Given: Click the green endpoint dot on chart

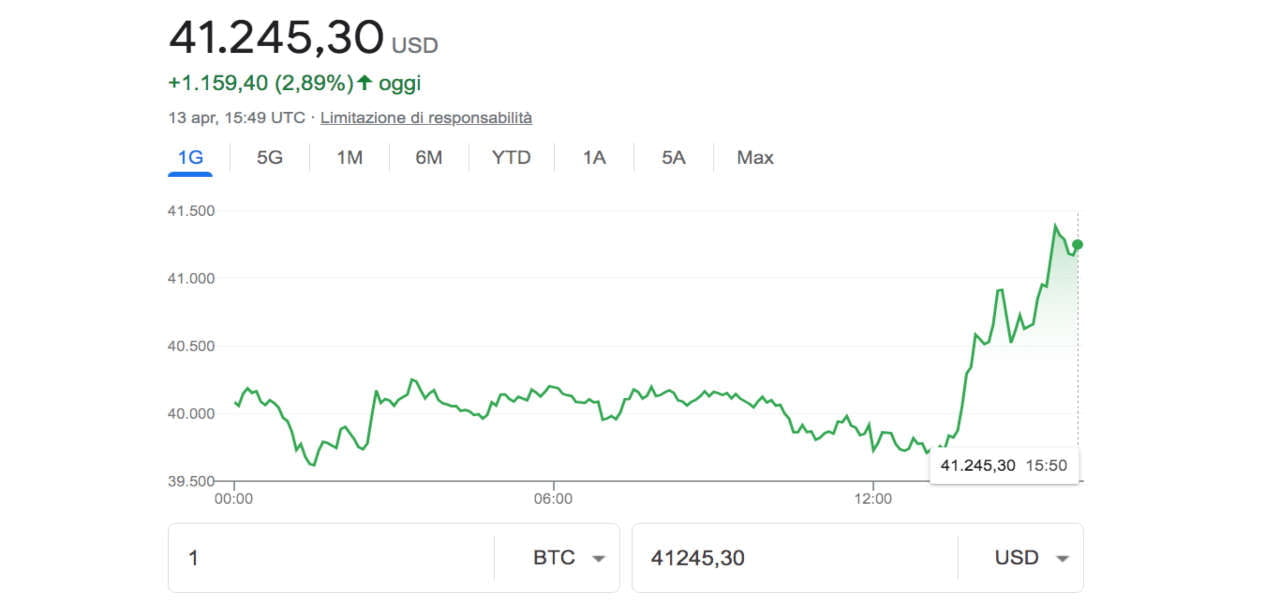Looking at the screenshot, I should [x=1077, y=245].
